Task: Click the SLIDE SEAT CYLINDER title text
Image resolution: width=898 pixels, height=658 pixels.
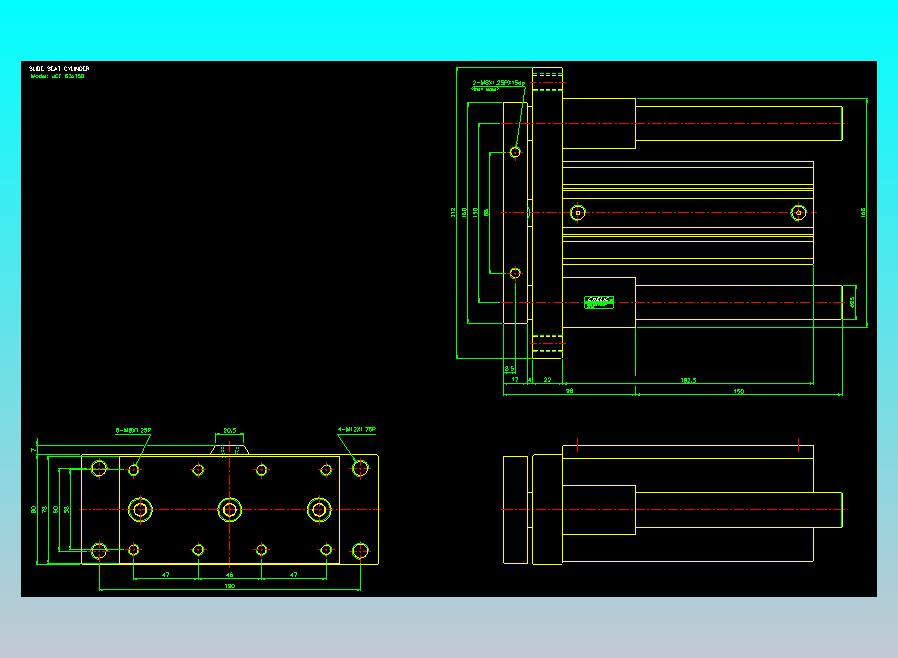Action: click(59, 69)
